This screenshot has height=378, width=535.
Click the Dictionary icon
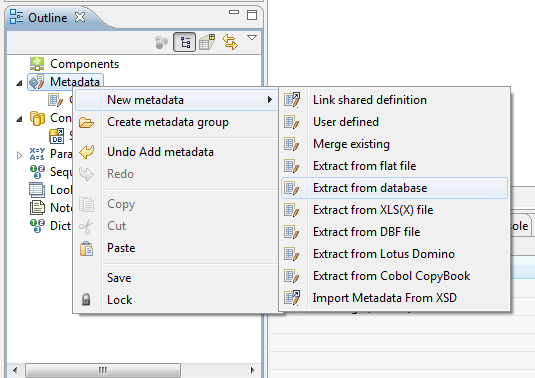point(37,226)
